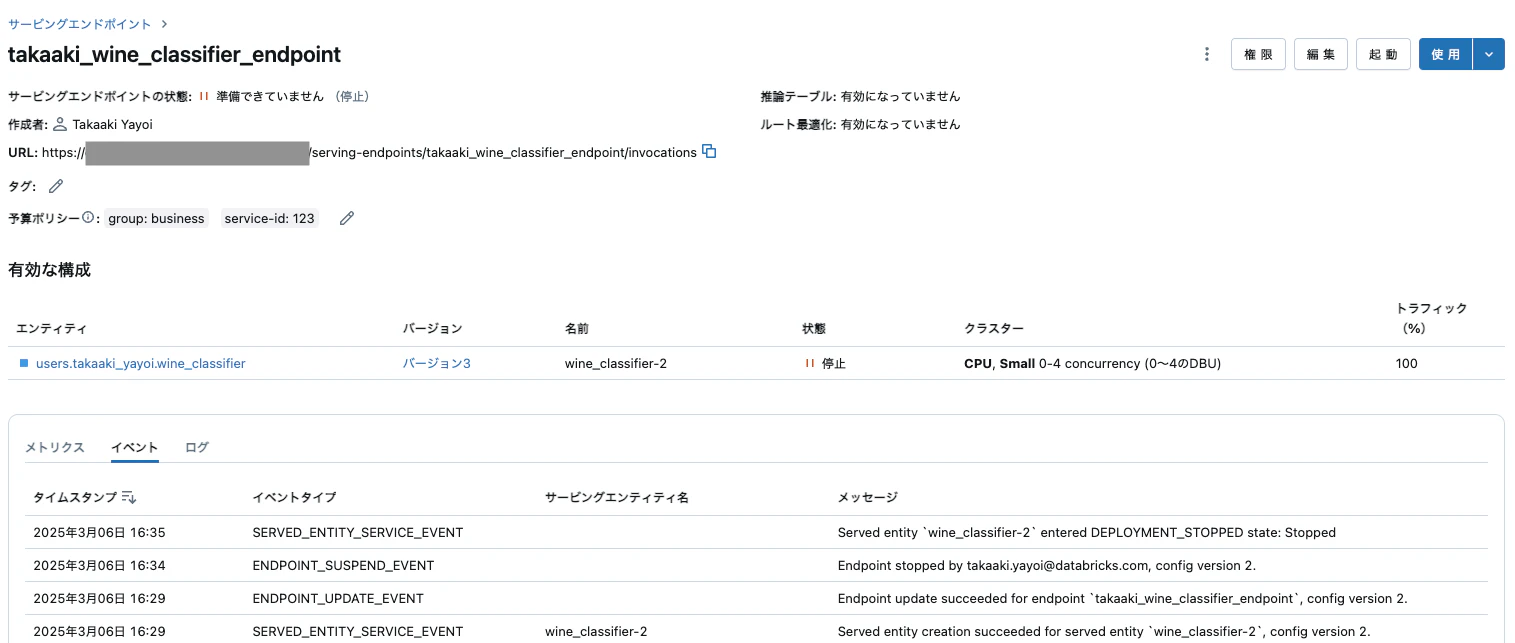Sort events by timestamp icon
1515x643 pixels.
129,497
